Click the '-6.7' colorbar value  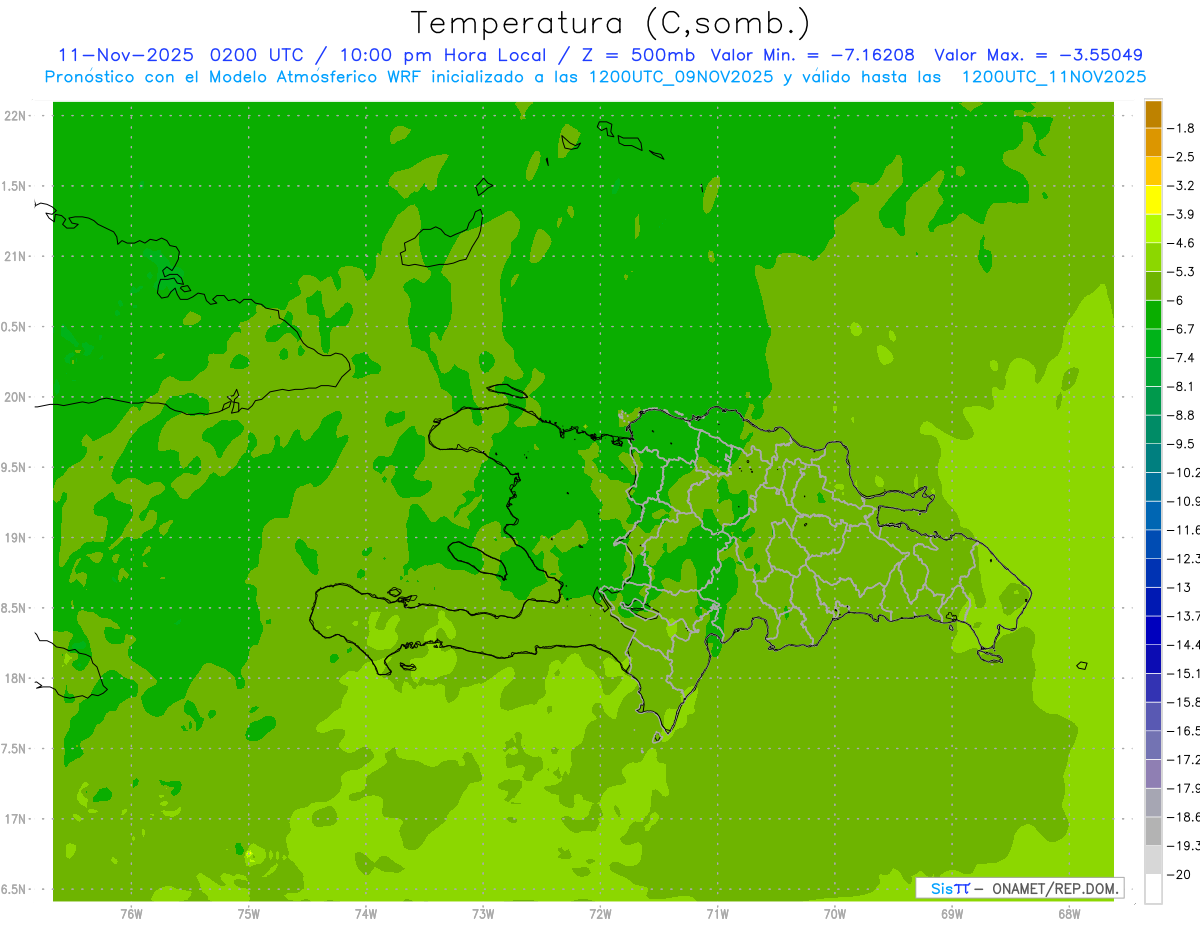pos(1182,329)
